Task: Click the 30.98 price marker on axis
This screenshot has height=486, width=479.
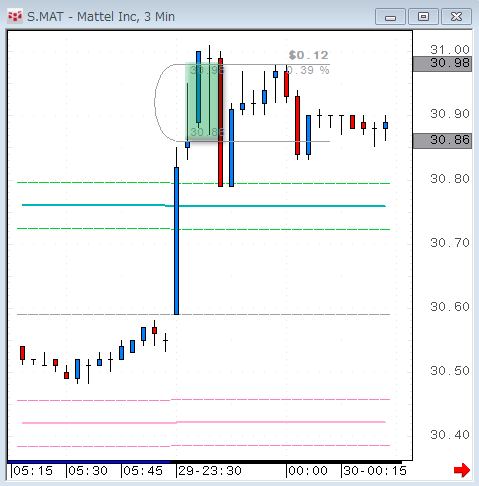Action: click(x=442, y=64)
